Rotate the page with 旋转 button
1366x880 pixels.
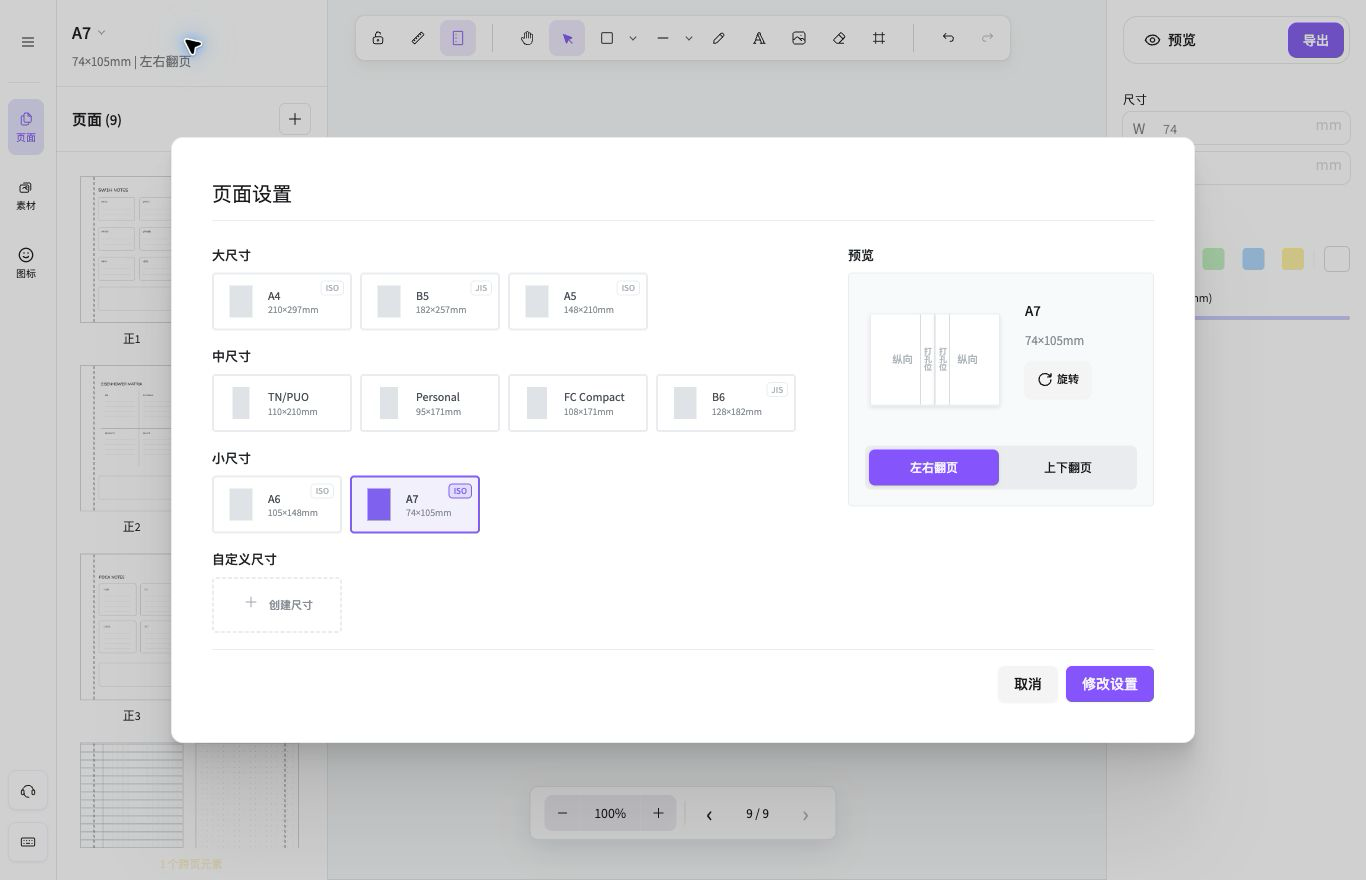(x=1058, y=379)
